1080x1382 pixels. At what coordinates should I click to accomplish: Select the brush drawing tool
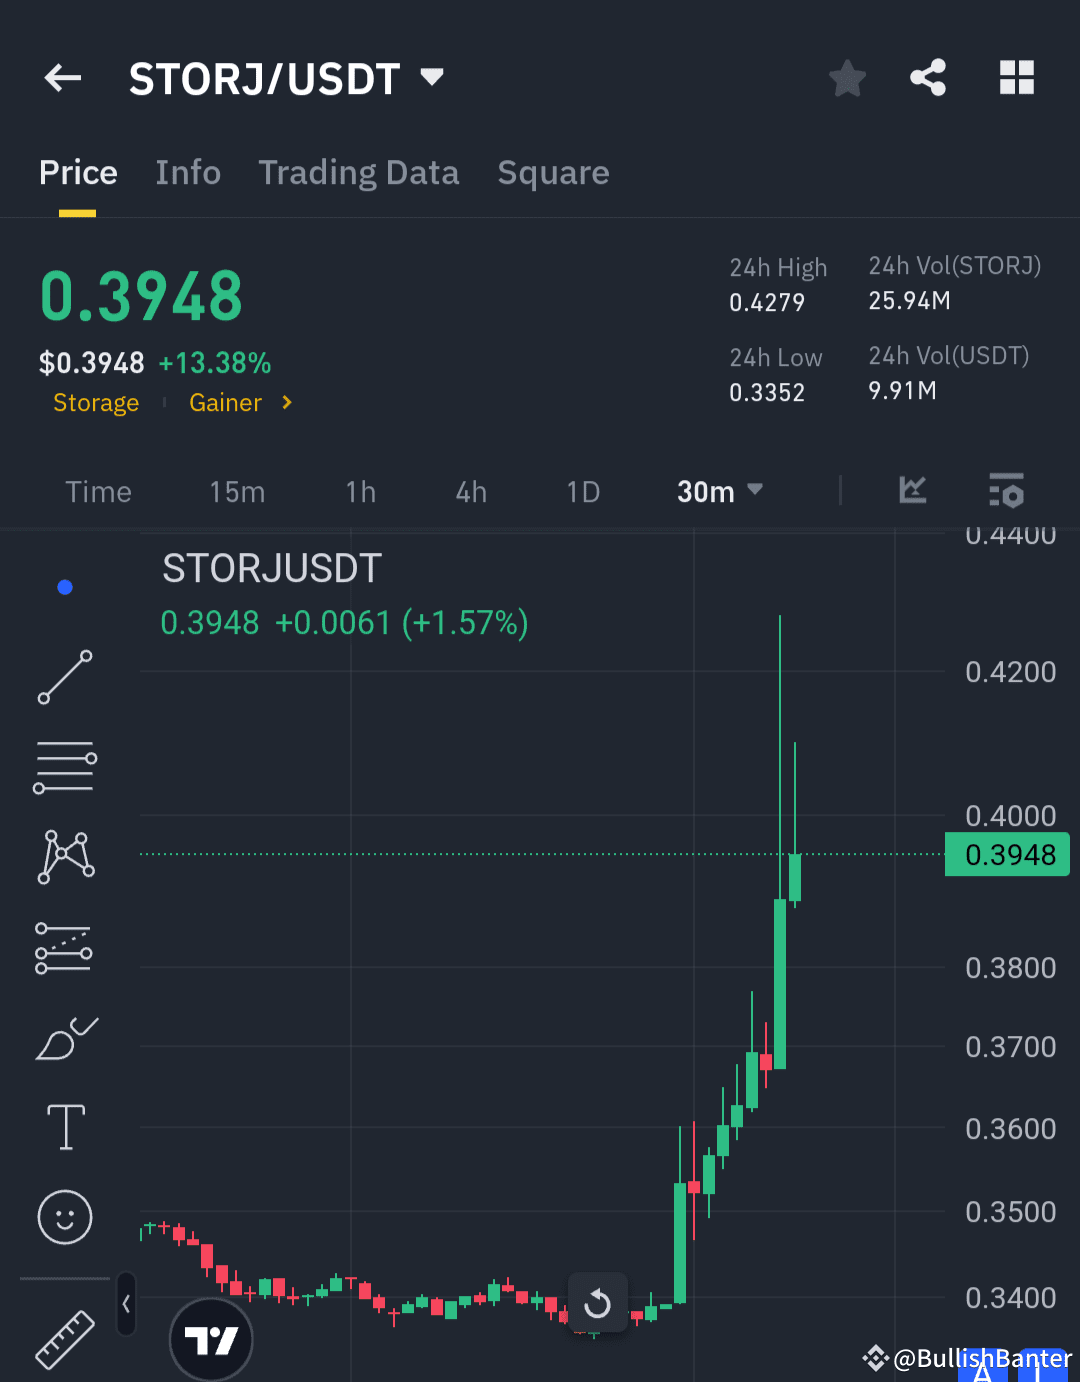65,1038
